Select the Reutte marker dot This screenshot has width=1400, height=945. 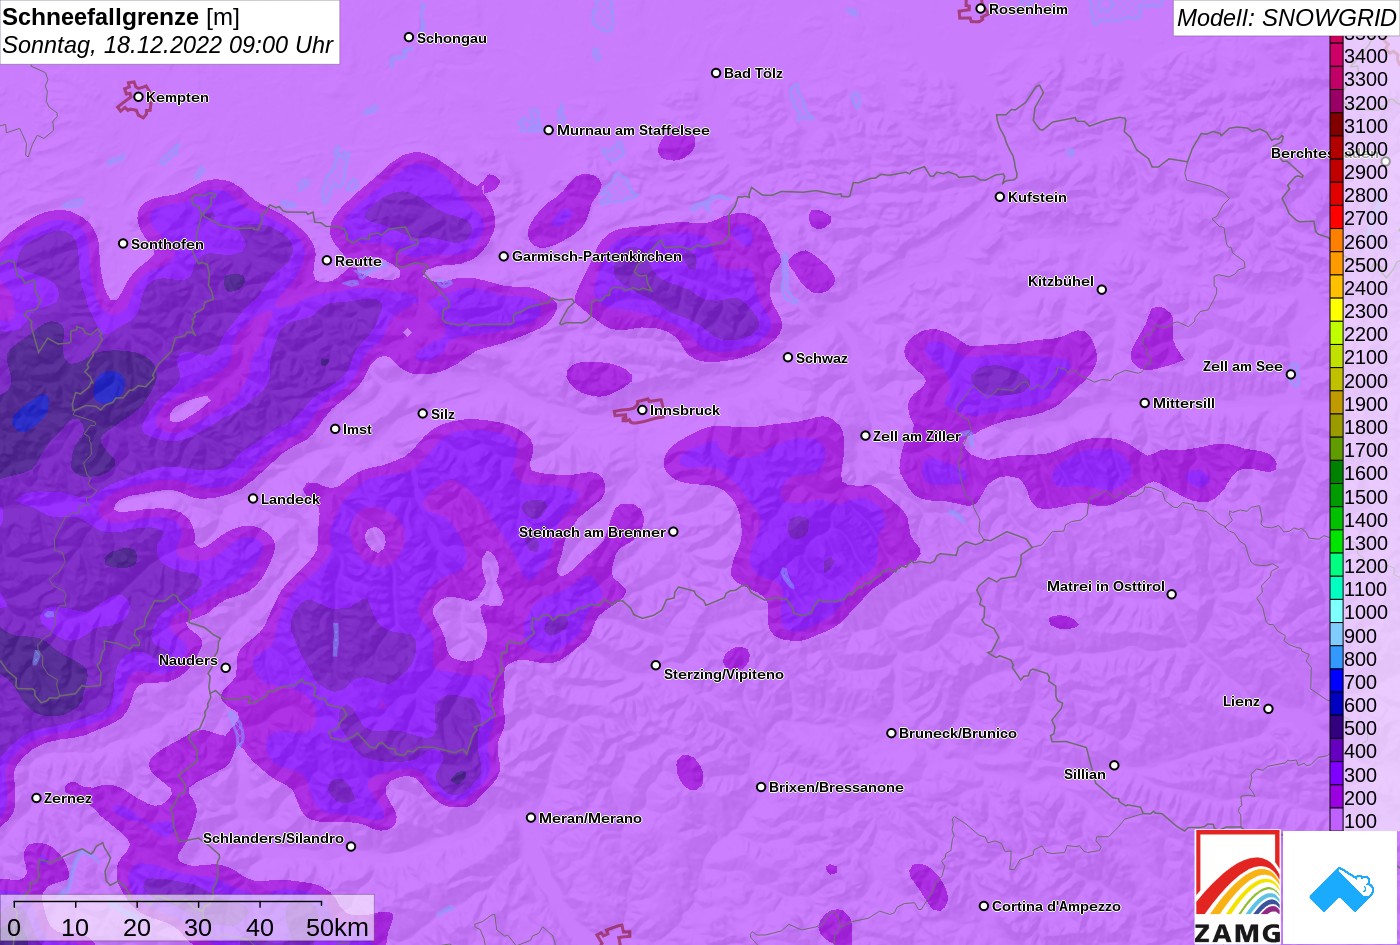click(327, 260)
